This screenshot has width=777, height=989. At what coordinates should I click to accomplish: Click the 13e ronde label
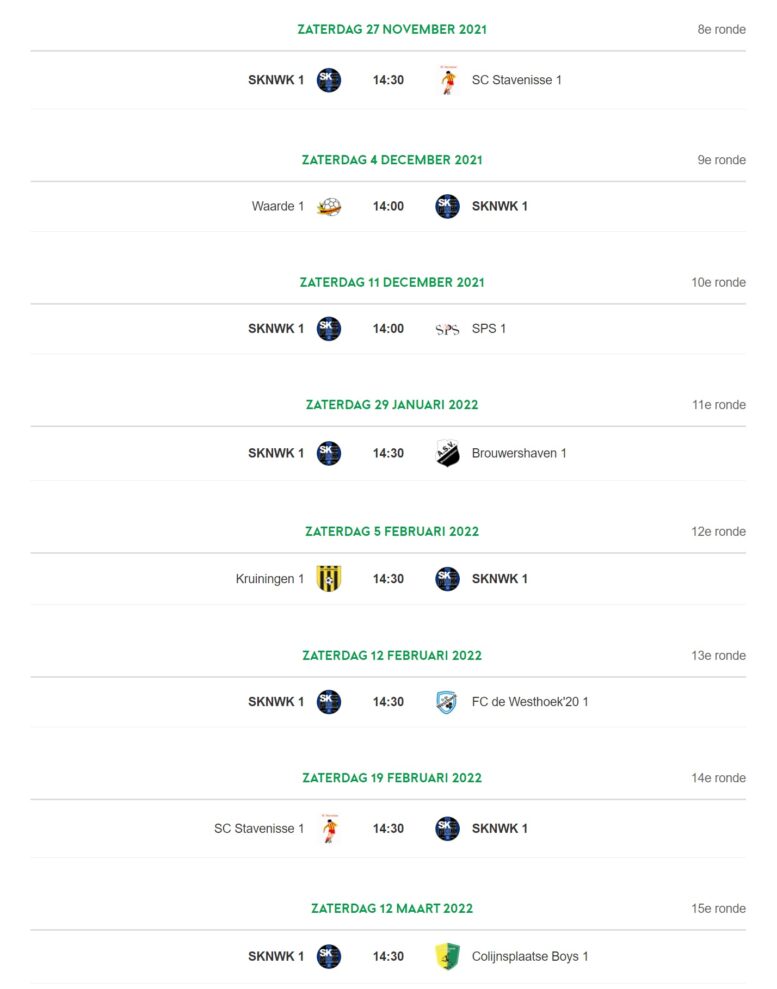pos(718,655)
